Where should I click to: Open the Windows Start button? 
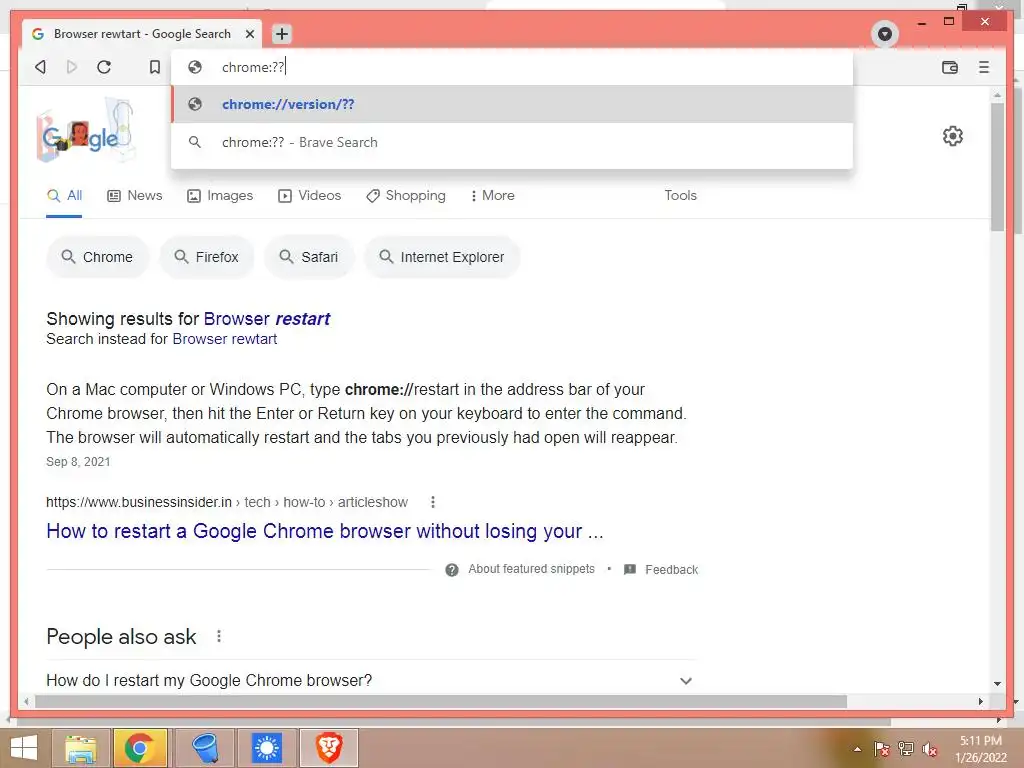[x=24, y=748]
